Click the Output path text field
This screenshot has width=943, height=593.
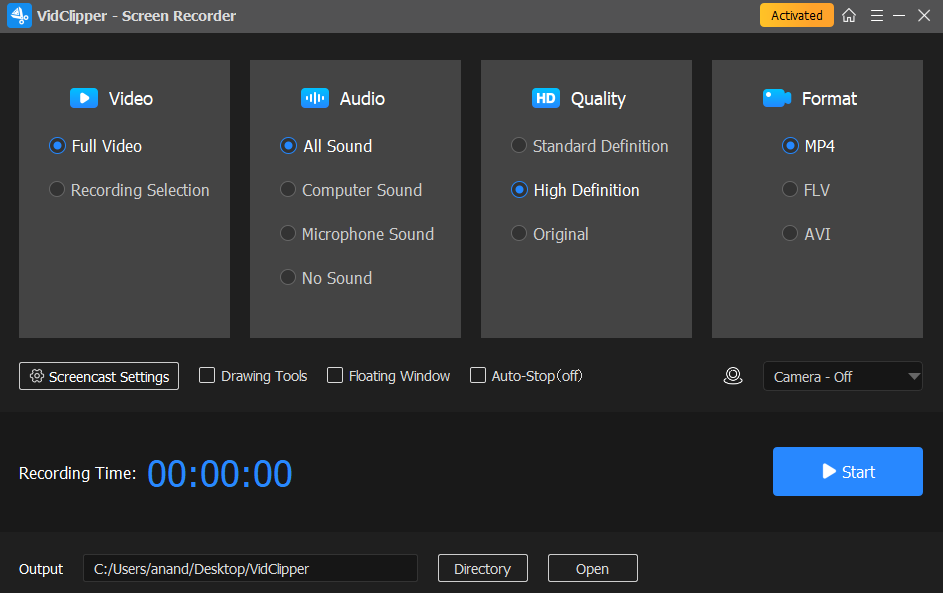(250, 568)
